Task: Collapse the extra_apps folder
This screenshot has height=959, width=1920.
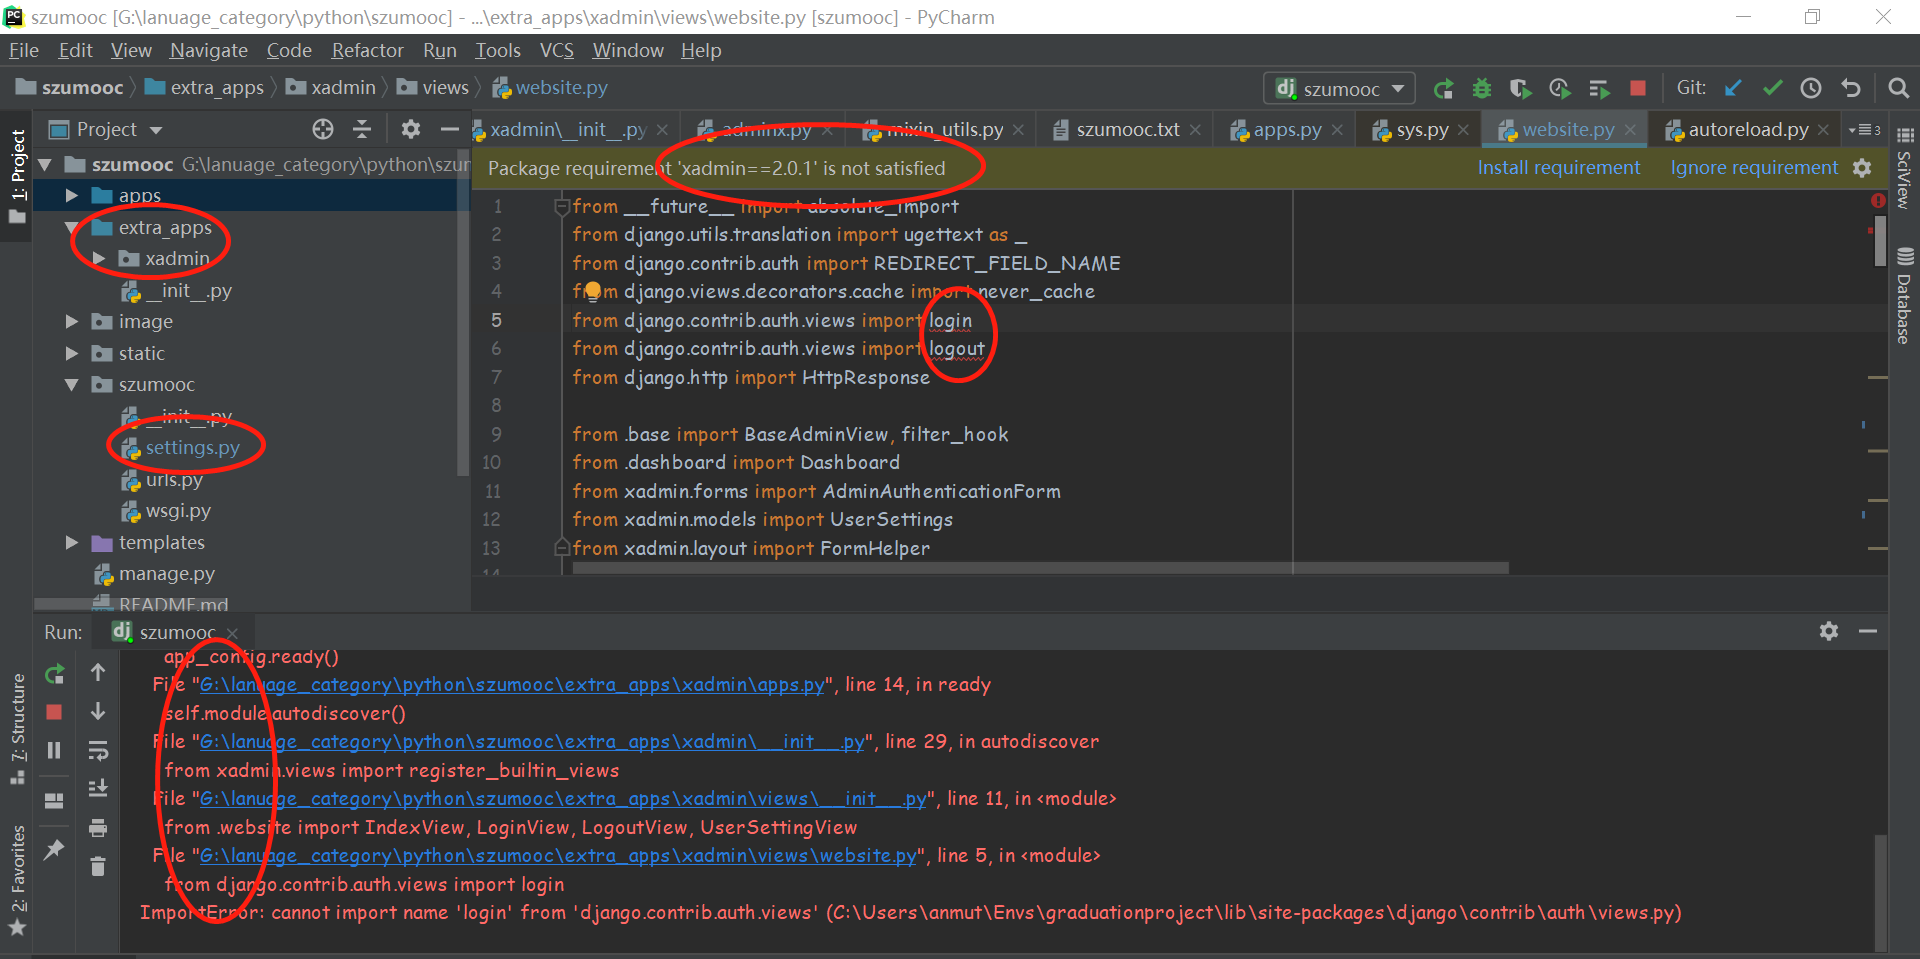Action: coord(71,228)
